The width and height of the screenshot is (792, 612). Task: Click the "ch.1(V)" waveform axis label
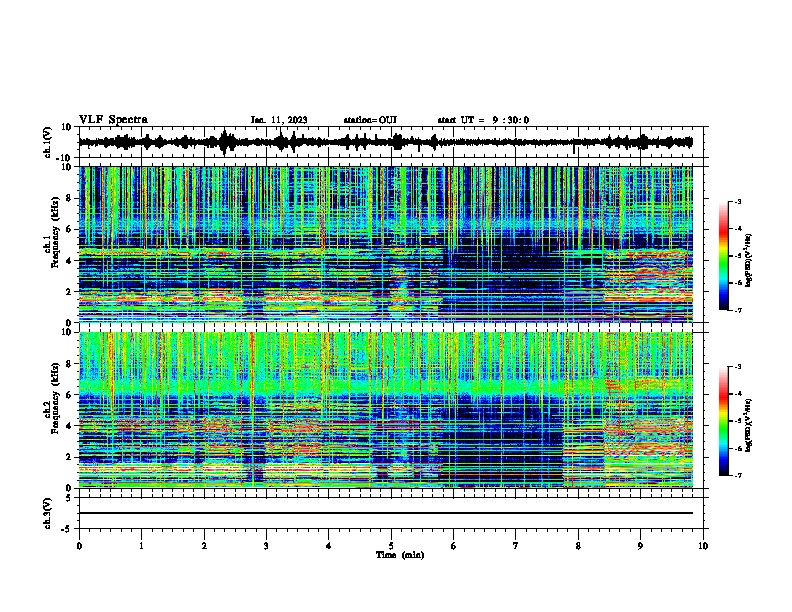pyautogui.click(x=48, y=142)
